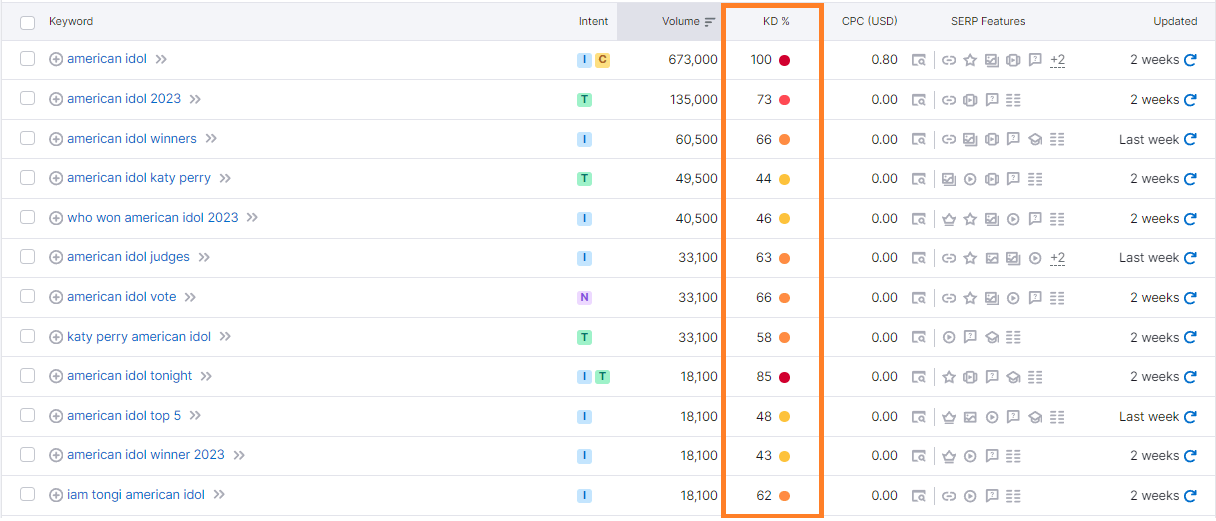Show +2 more SERP features for american idol
The height and width of the screenshot is (521, 1216).
click(1057, 60)
